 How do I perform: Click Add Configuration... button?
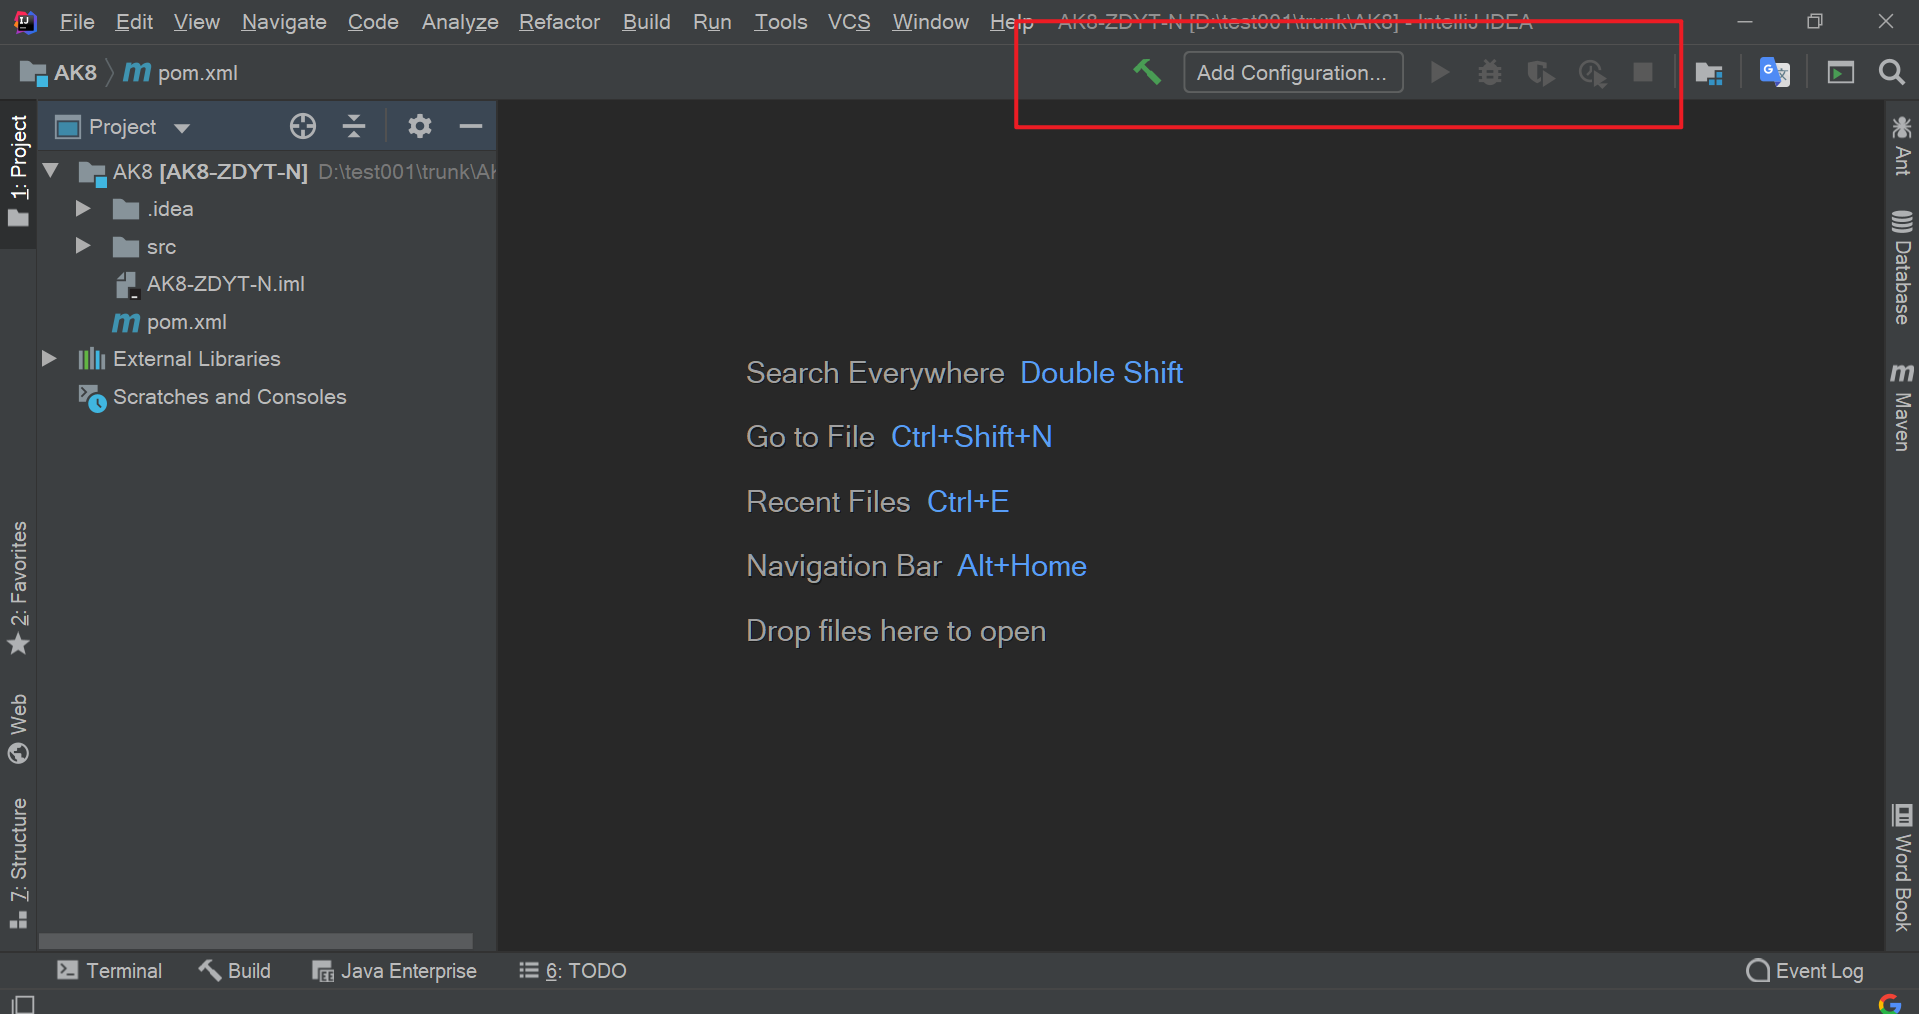(1292, 73)
